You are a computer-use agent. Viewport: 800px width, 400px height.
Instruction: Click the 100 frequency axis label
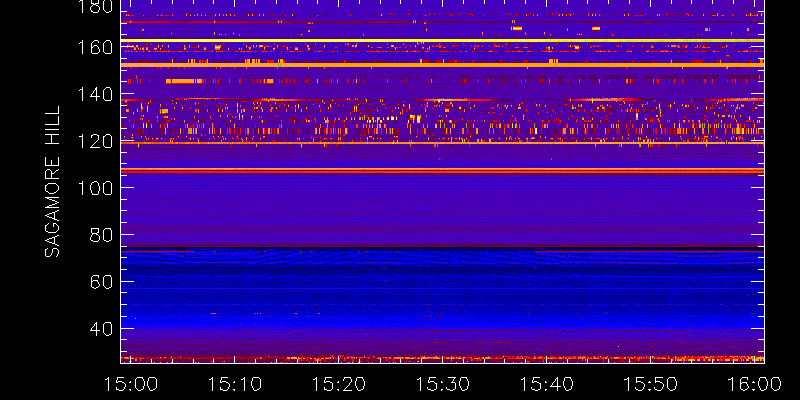pos(95,188)
